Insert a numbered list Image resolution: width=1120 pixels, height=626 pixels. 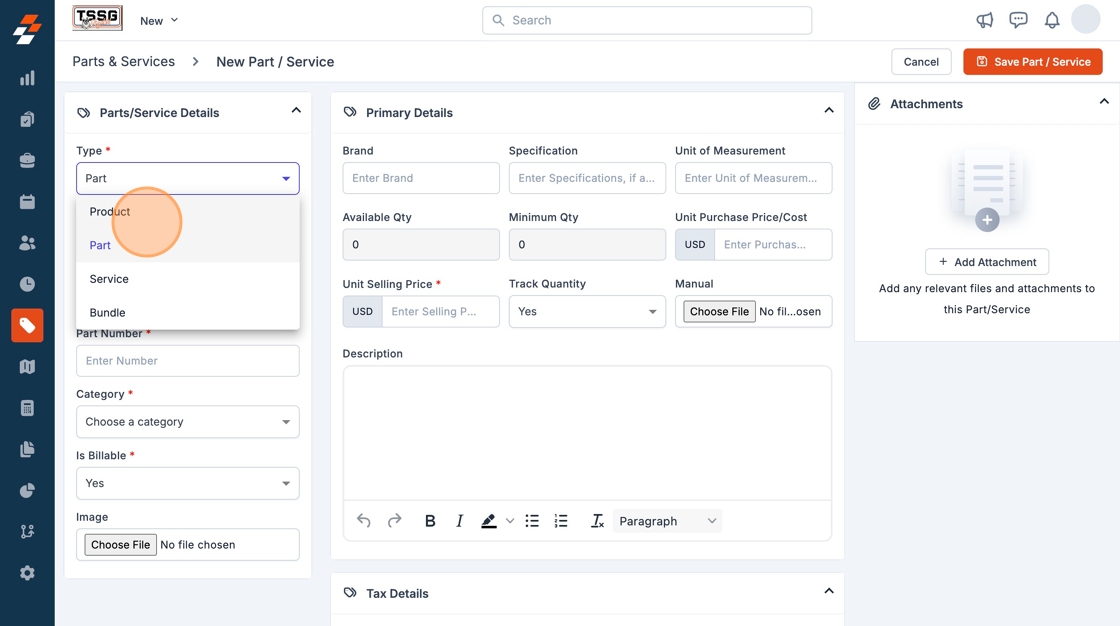(561, 521)
